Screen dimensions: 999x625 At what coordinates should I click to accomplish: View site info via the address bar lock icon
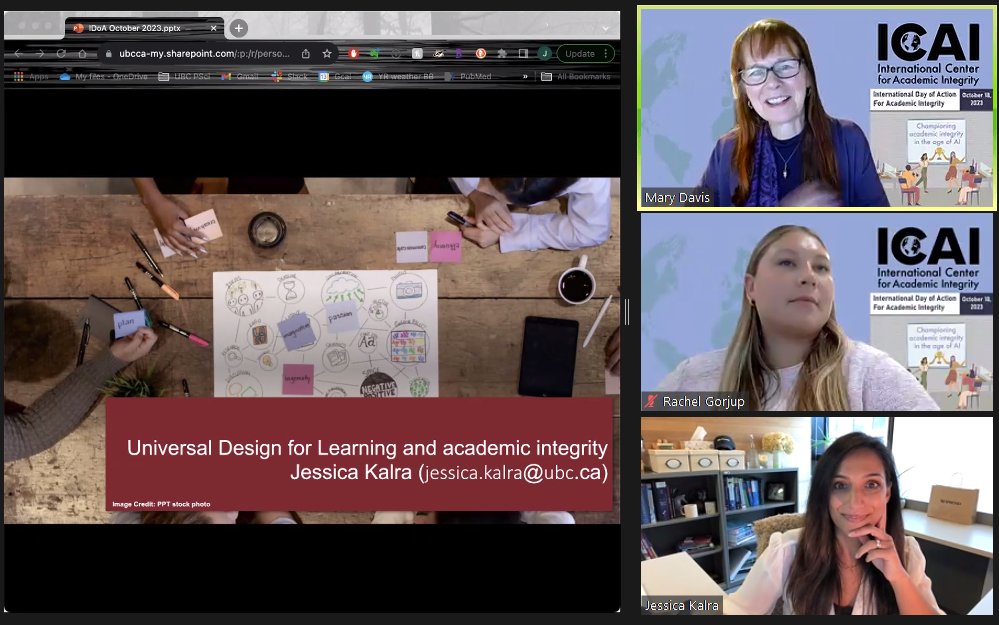(x=108, y=54)
